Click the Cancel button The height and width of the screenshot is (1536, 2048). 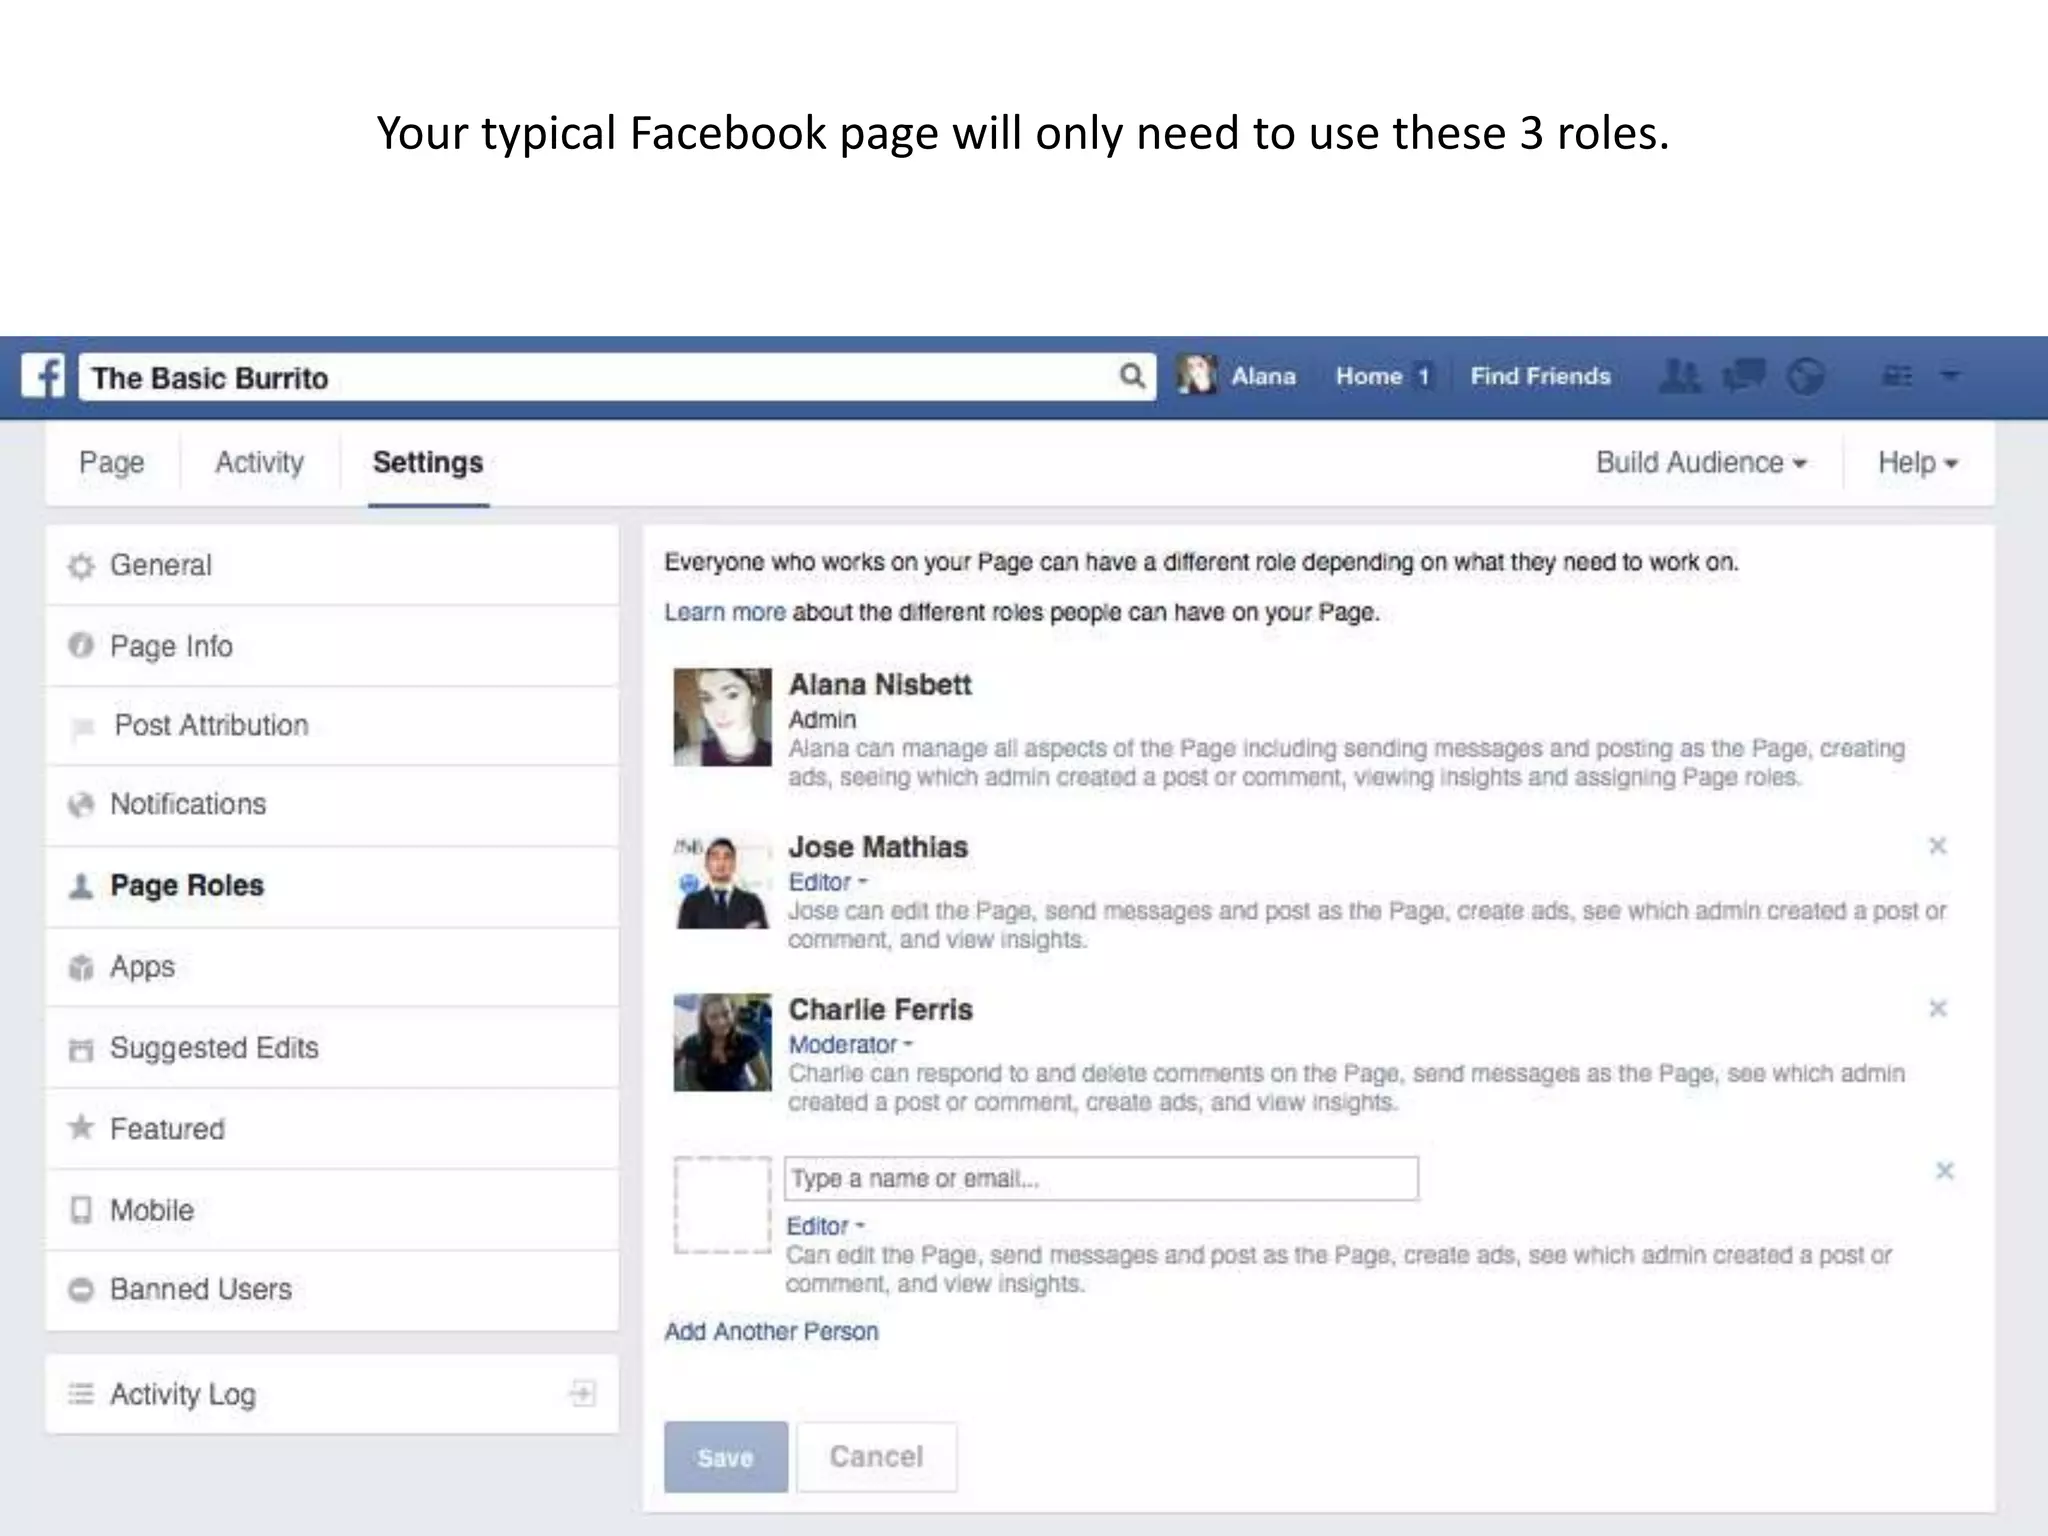point(877,1457)
